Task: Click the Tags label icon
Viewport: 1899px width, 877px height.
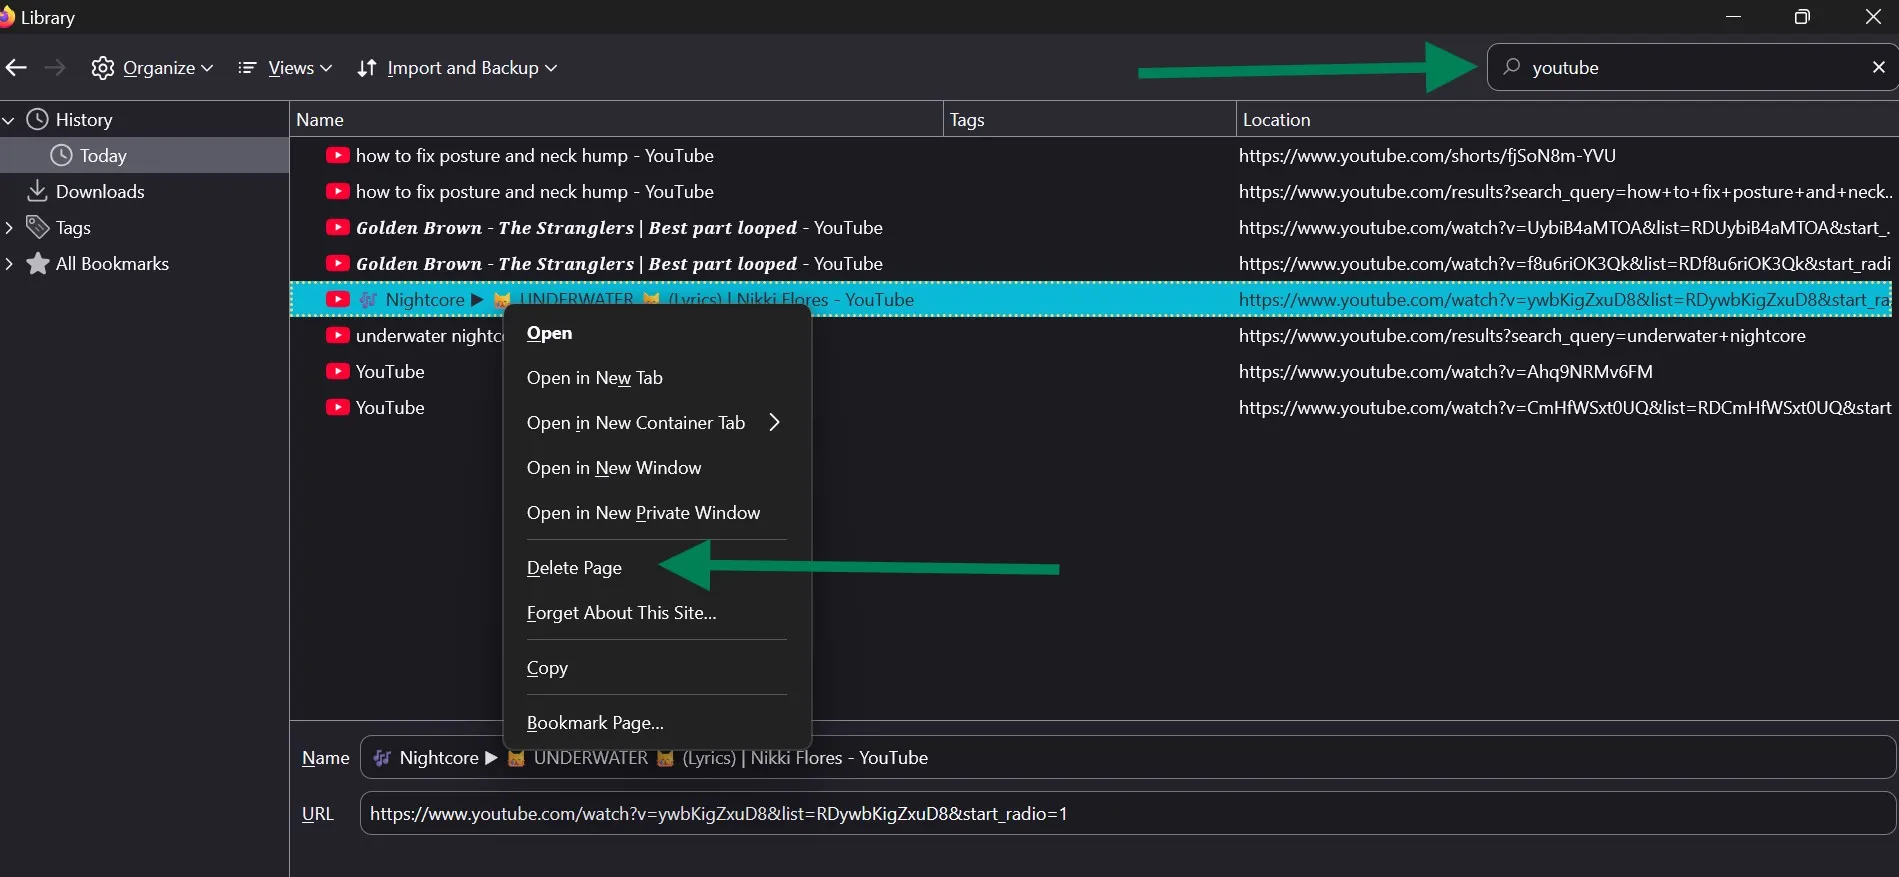Action: (x=37, y=227)
